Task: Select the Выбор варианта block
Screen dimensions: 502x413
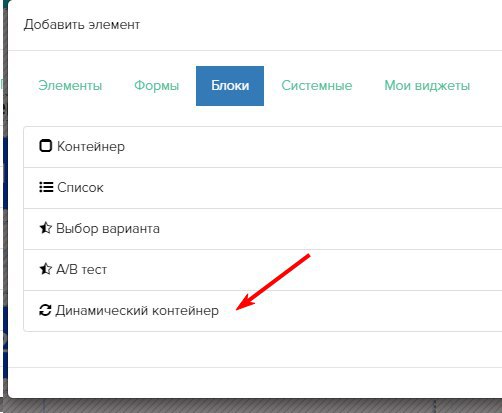Action: [x=263, y=229]
